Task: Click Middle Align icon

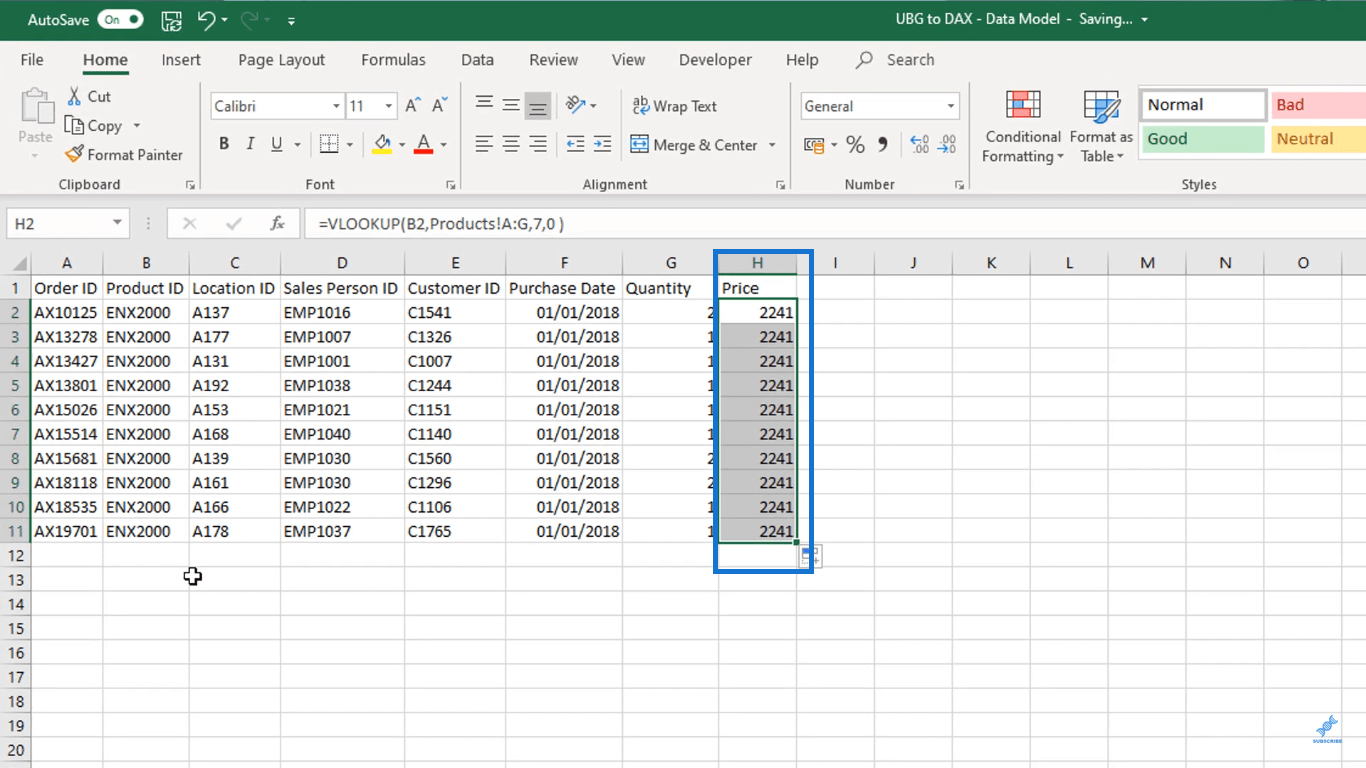Action: pos(511,105)
